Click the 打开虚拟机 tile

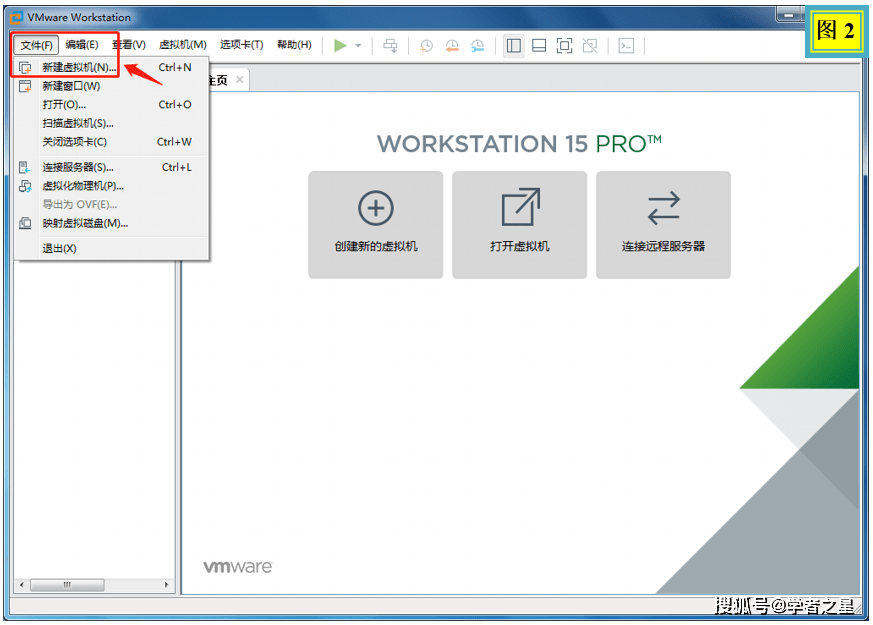[x=519, y=224]
